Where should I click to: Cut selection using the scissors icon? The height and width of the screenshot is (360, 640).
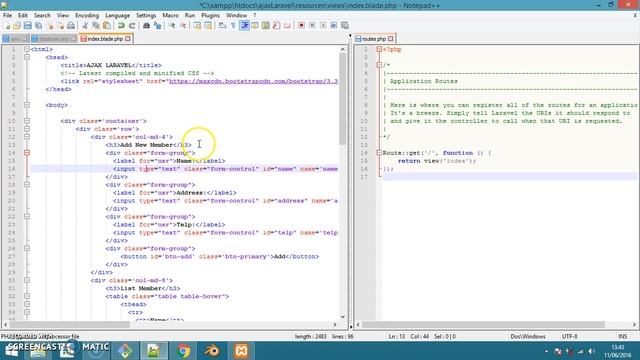point(85,26)
